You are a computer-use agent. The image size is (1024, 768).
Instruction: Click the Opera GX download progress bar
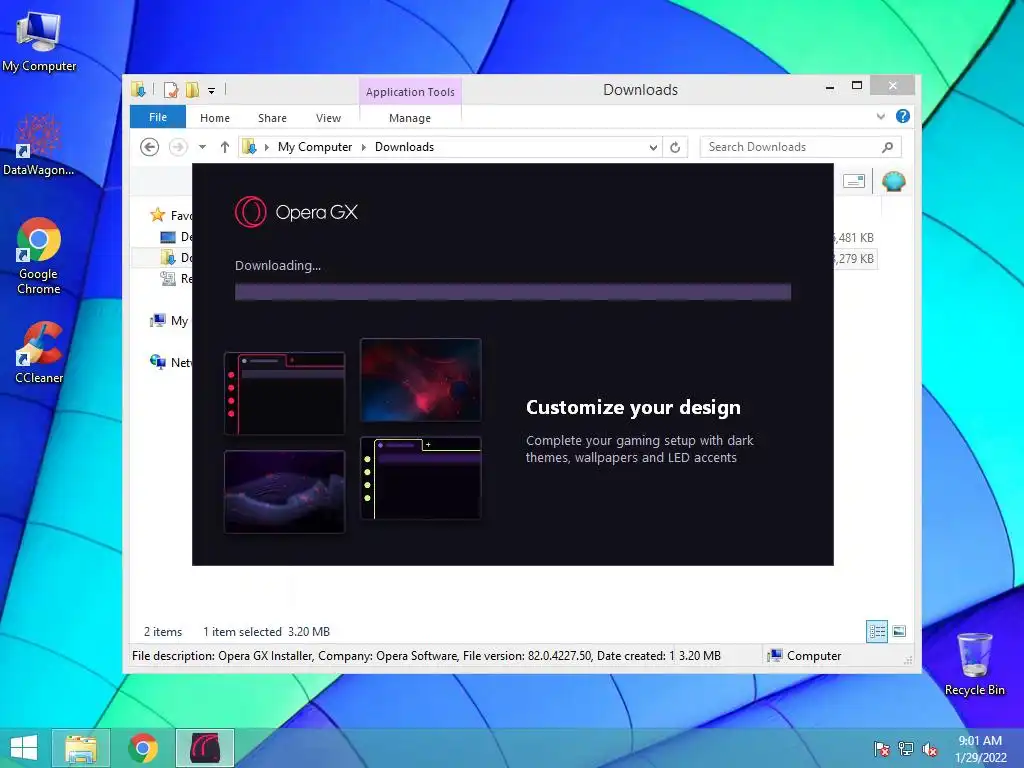[513, 291]
